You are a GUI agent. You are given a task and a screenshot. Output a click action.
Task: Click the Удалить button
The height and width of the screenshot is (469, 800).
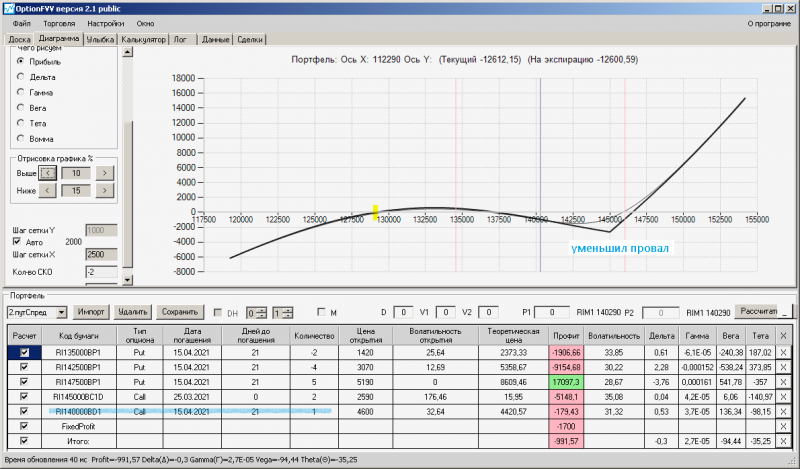[133, 312]
